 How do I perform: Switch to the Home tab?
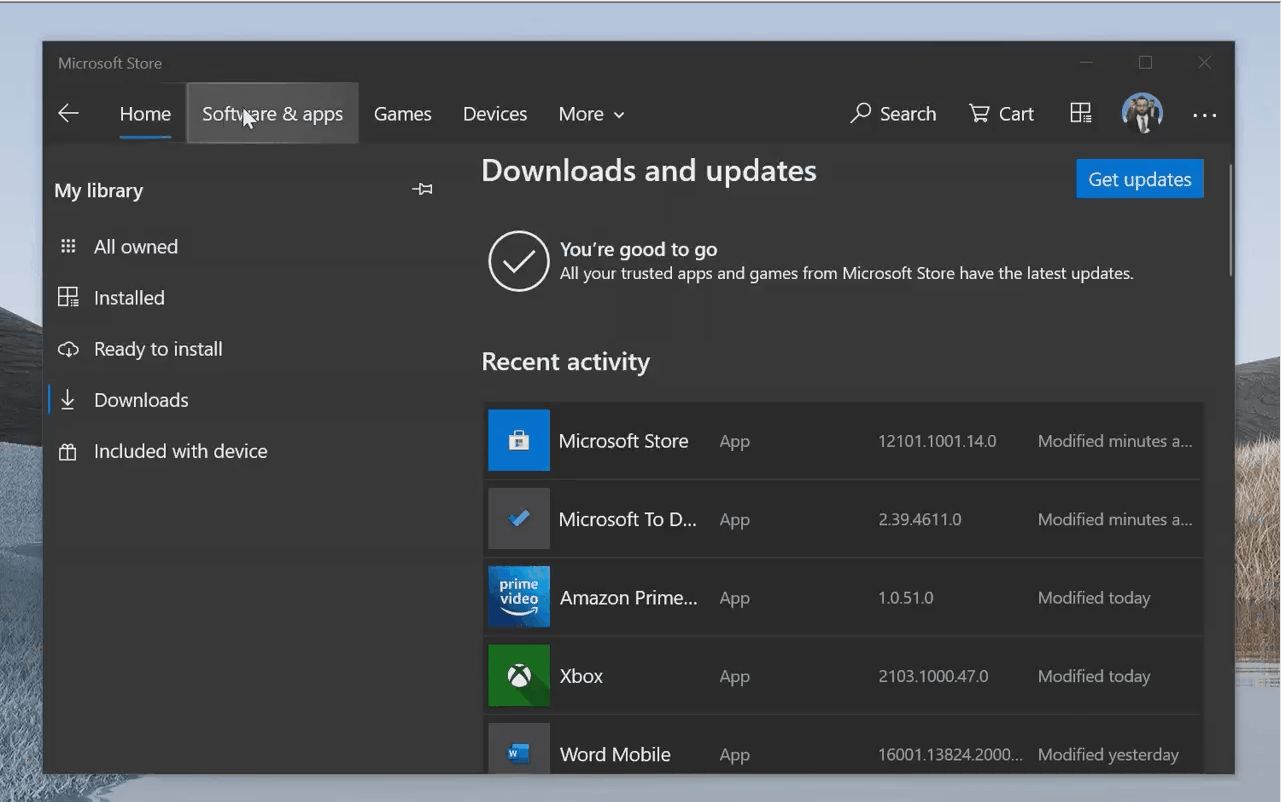(145, 114)
